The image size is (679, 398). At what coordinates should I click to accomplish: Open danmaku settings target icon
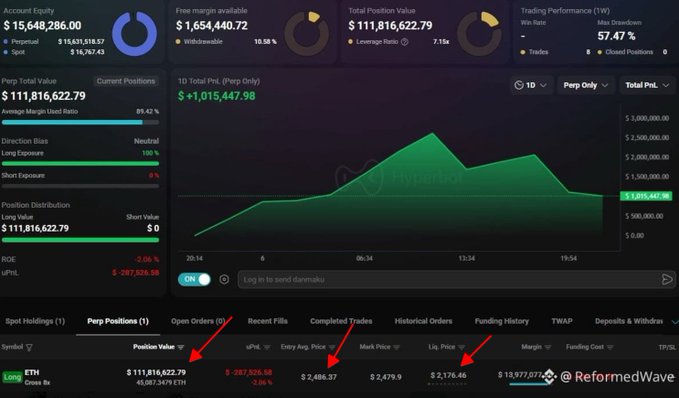(224, 279)
